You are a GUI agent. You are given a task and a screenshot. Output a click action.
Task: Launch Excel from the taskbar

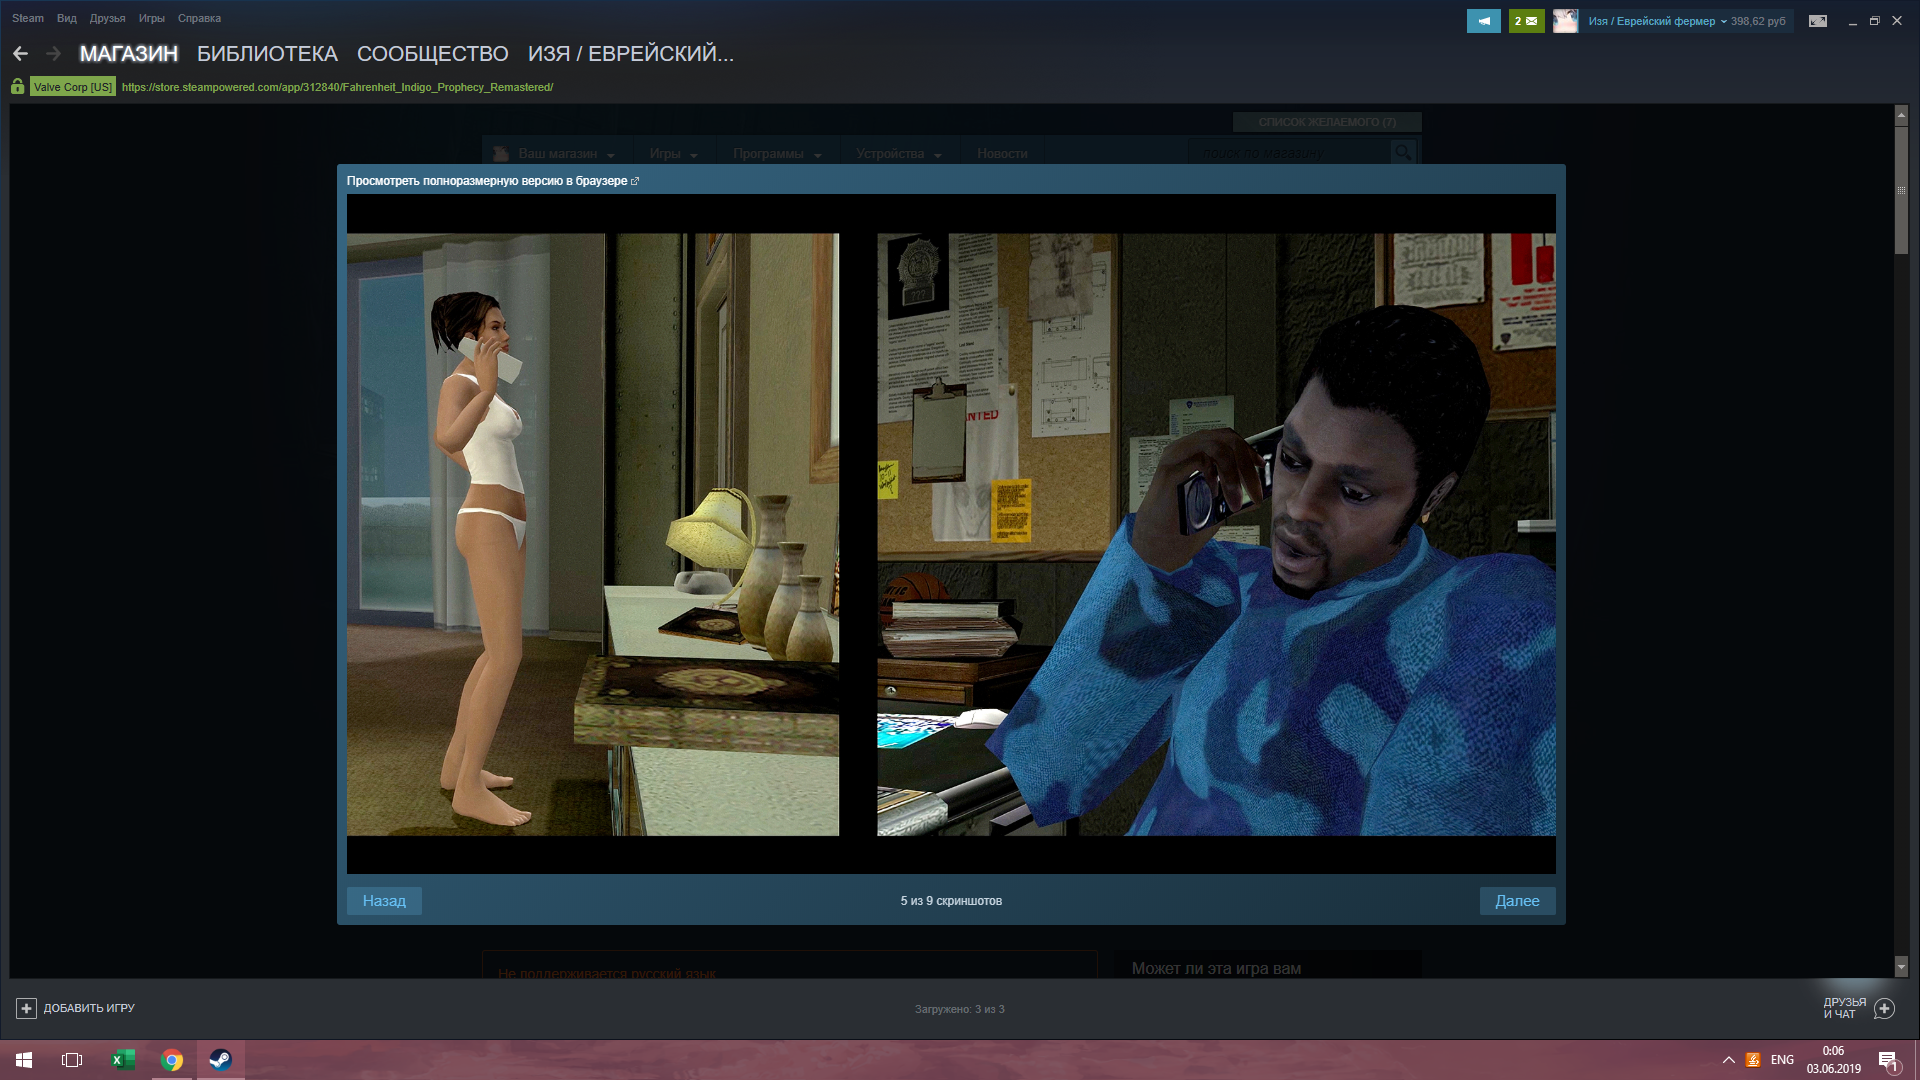coord(123,1060)
